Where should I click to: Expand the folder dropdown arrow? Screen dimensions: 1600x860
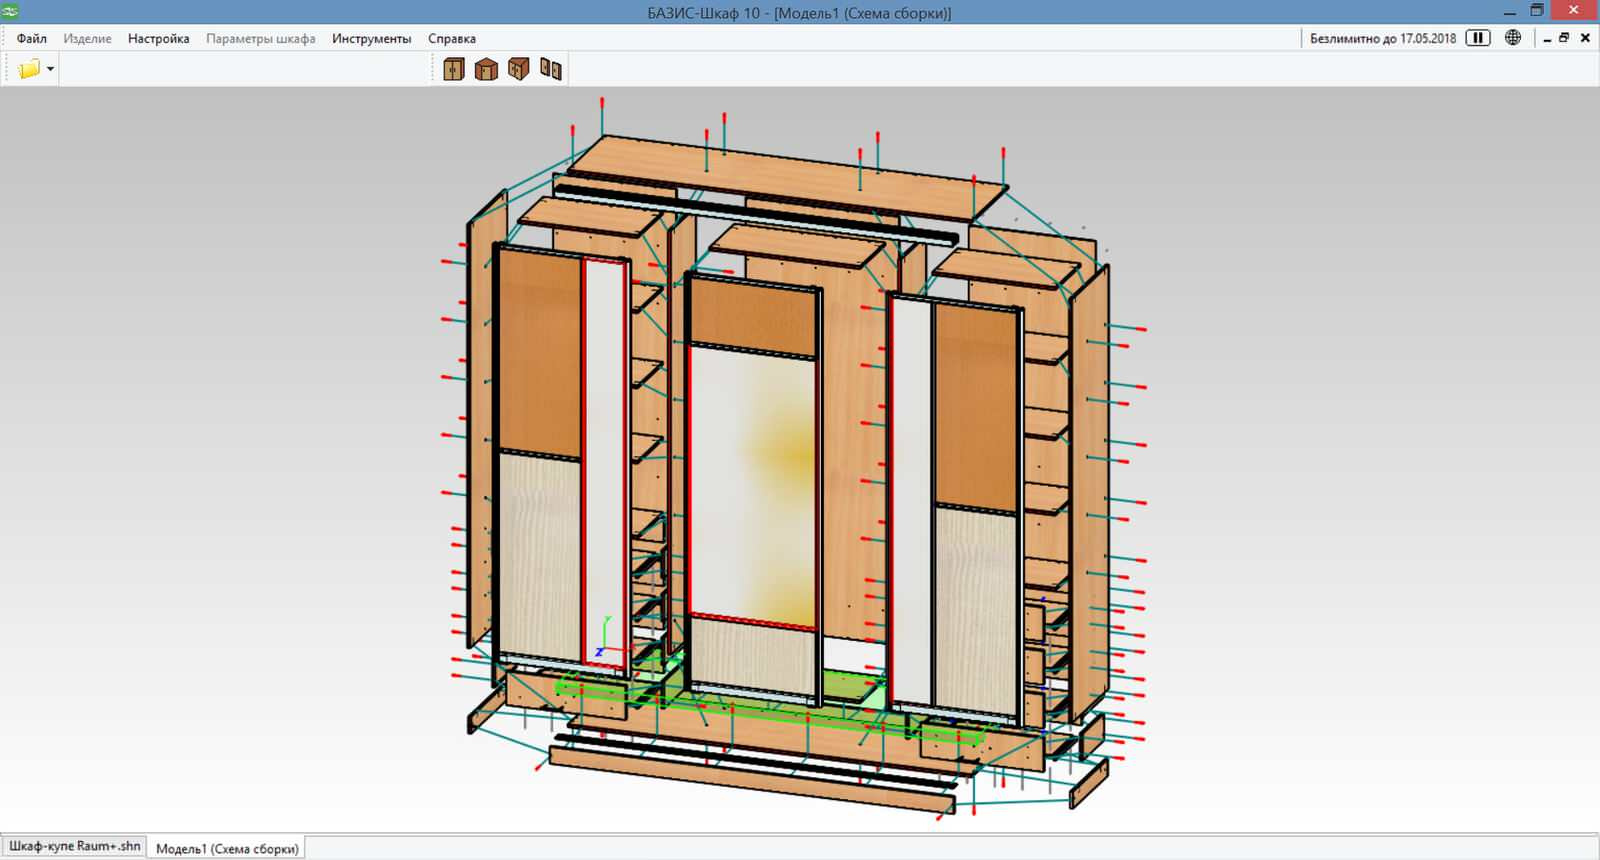(x=50, y=69)
